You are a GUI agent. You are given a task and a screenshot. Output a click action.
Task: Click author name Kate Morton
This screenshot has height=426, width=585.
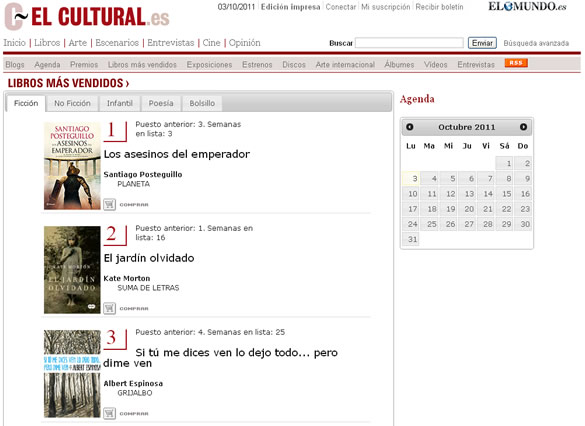(x=127, y=278)
